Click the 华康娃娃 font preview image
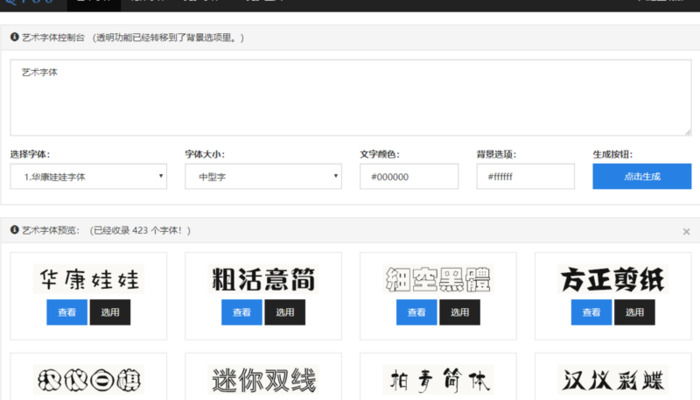Image resolution: width=700 pixels, height=400 pixels. point(88,279)
